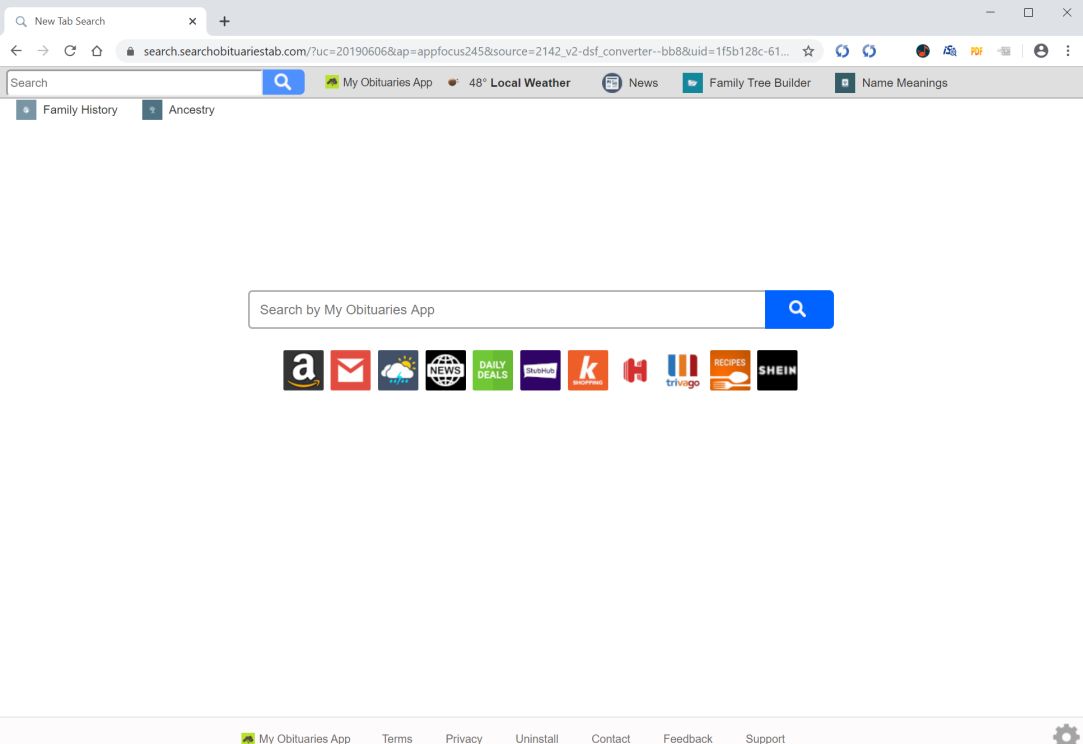1083x744 pixels.
Task: Open the settings gear at bottom right
Action: point(1064,732)
